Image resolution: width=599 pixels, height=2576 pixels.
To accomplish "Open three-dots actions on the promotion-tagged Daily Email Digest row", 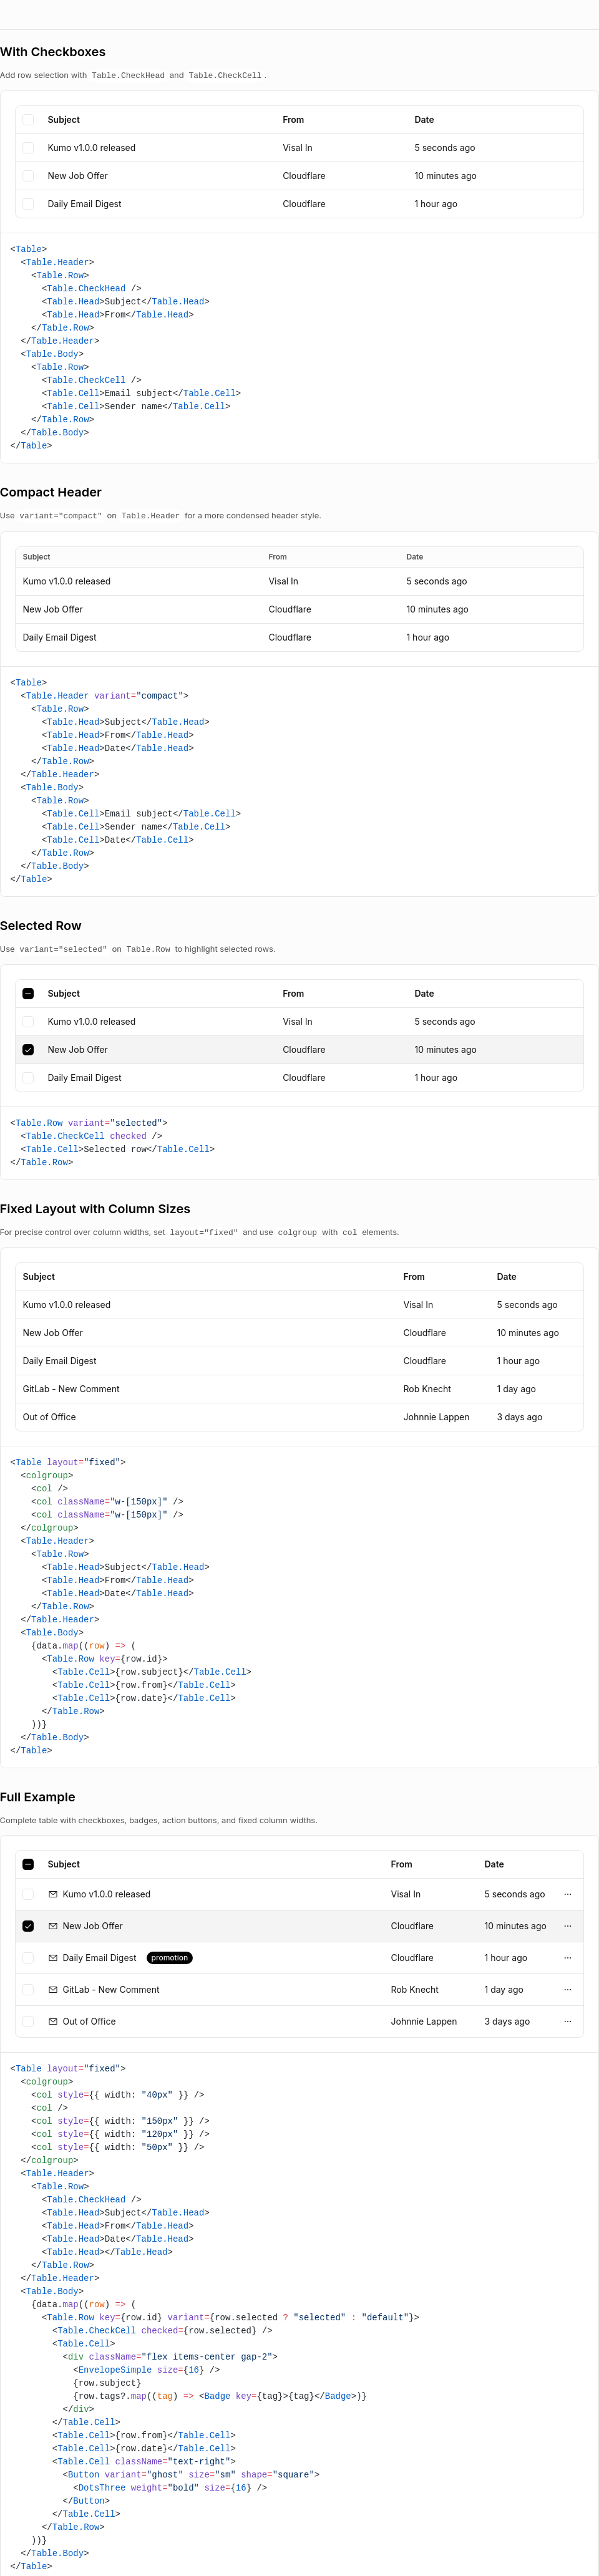I will 567,1958.
